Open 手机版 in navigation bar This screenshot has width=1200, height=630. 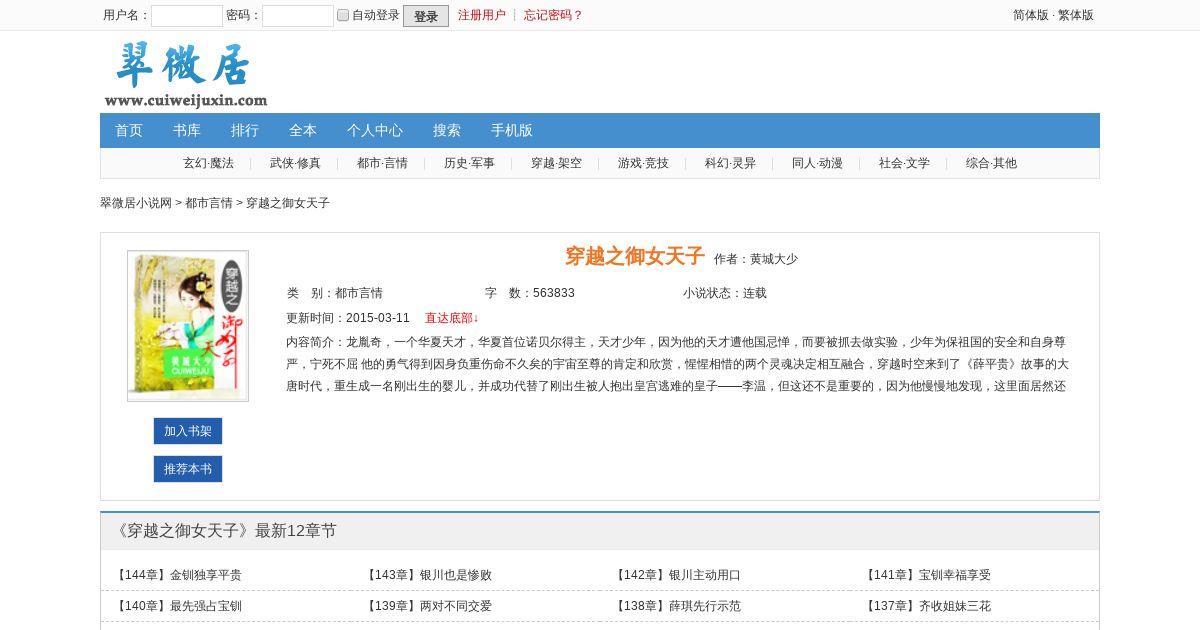(512, 130)
